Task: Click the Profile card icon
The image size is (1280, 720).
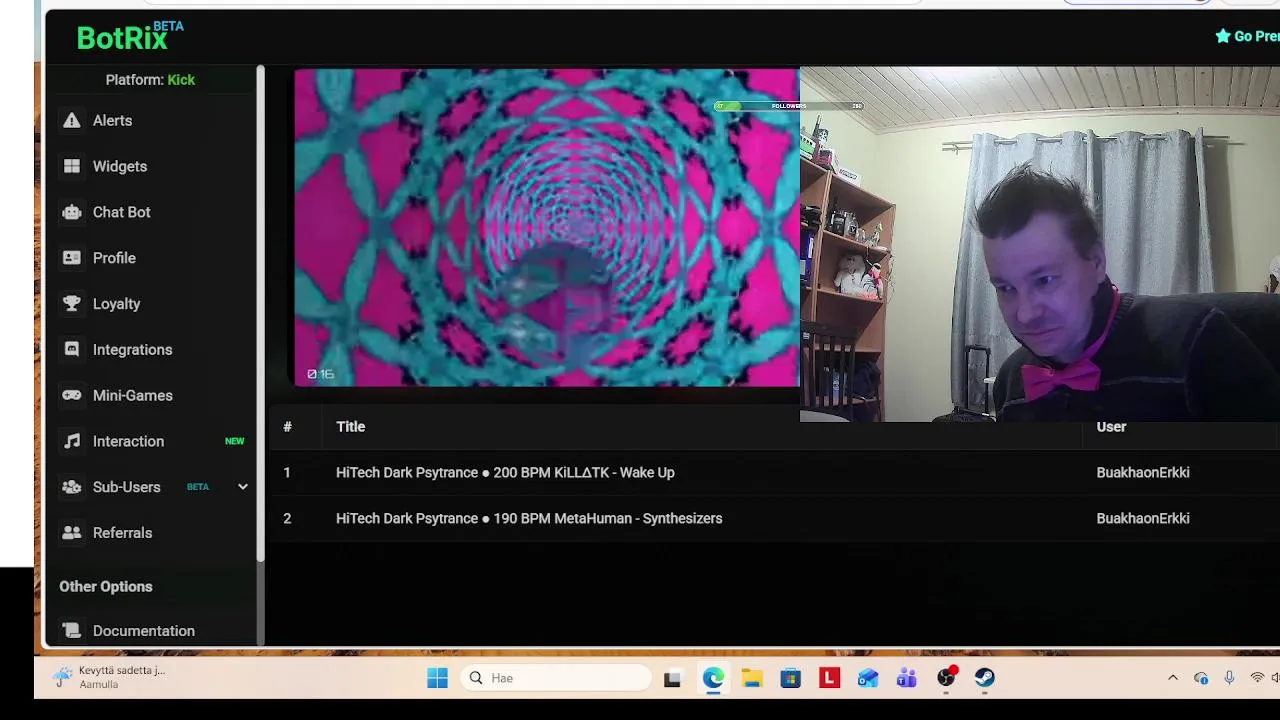Action: pos(72,258)
